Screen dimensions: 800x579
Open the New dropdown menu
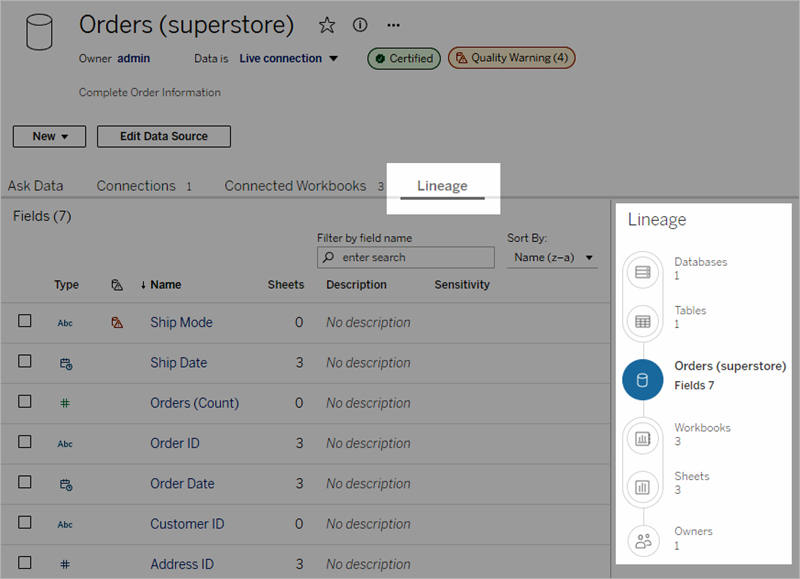[49, 136]
